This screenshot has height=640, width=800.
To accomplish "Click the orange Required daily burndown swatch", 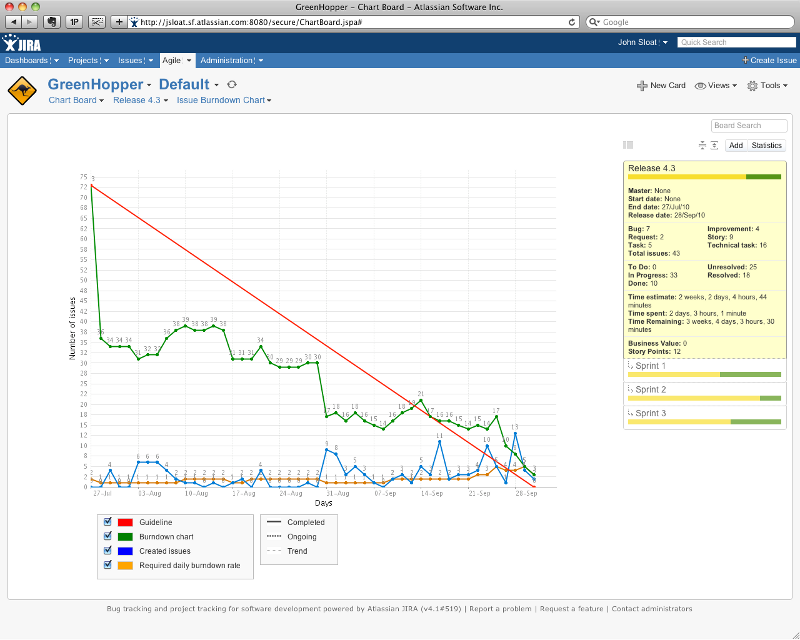I will pos(126,566).
